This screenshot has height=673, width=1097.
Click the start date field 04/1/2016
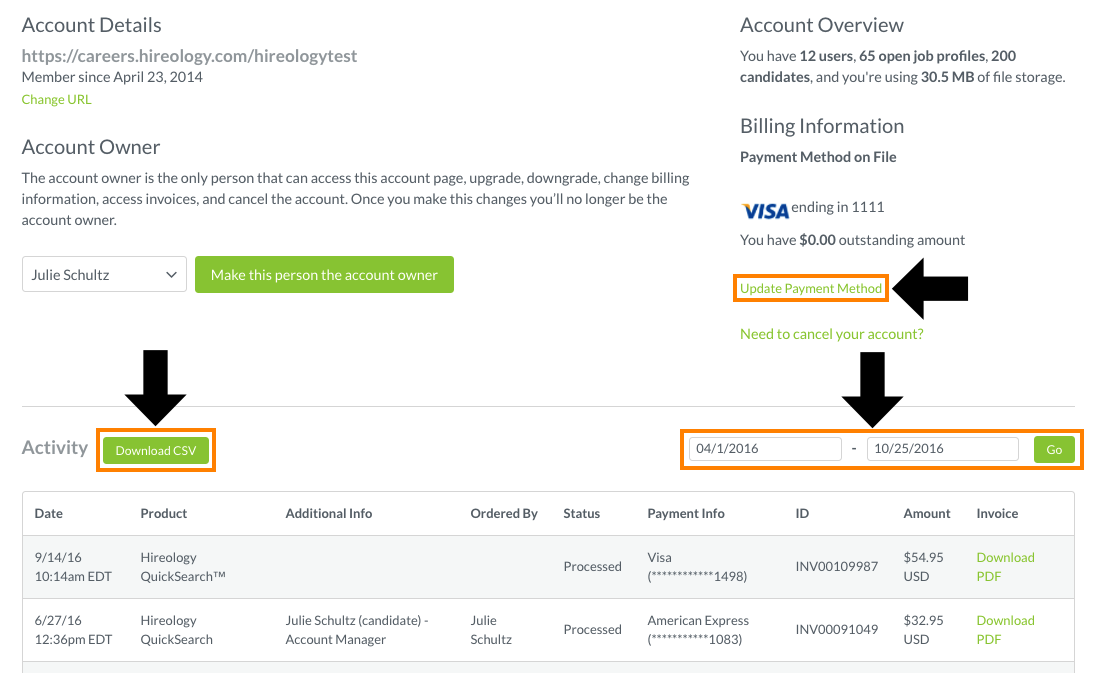pos(765,448)
